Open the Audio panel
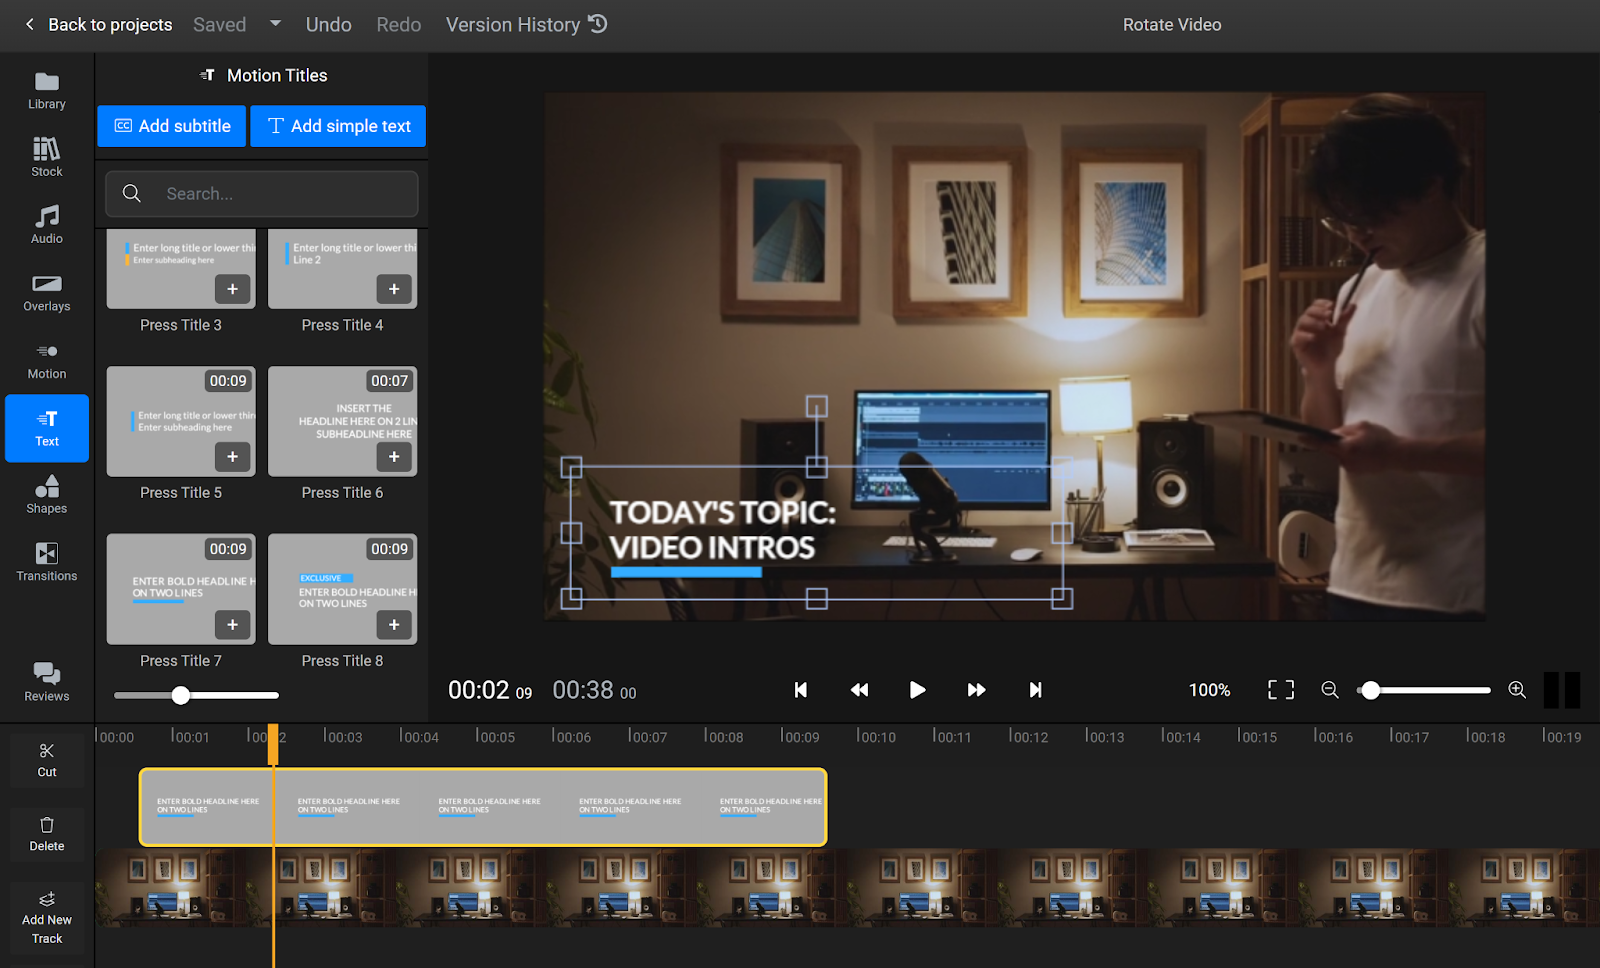The height and width of the screenshot is (968, 1600). pyautogui.click(x=47, y=225)
